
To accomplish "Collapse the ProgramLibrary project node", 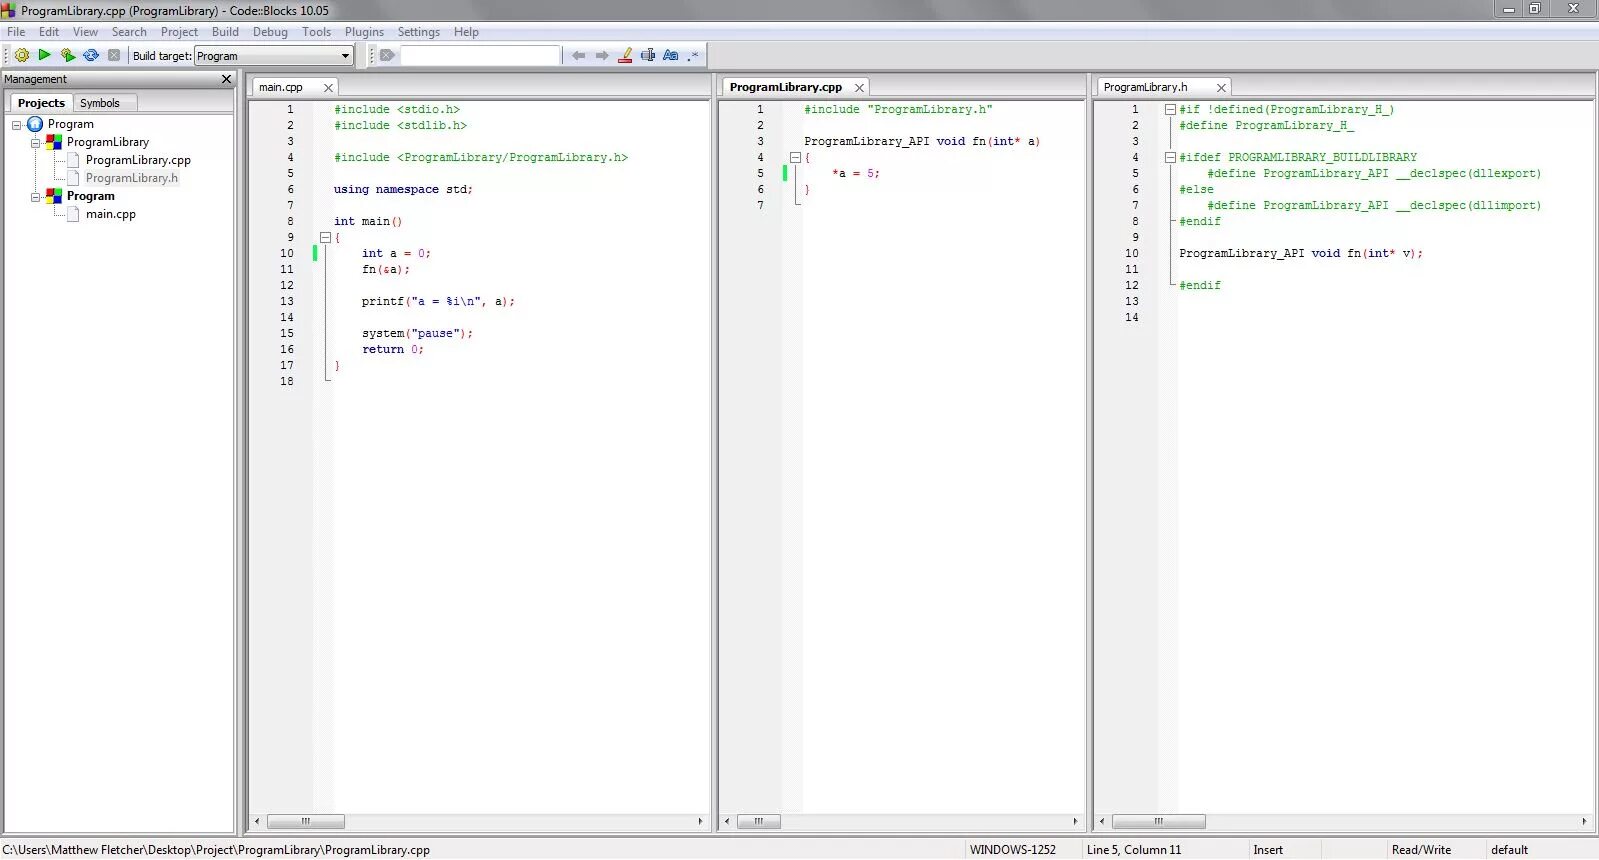I will point(35,143).
